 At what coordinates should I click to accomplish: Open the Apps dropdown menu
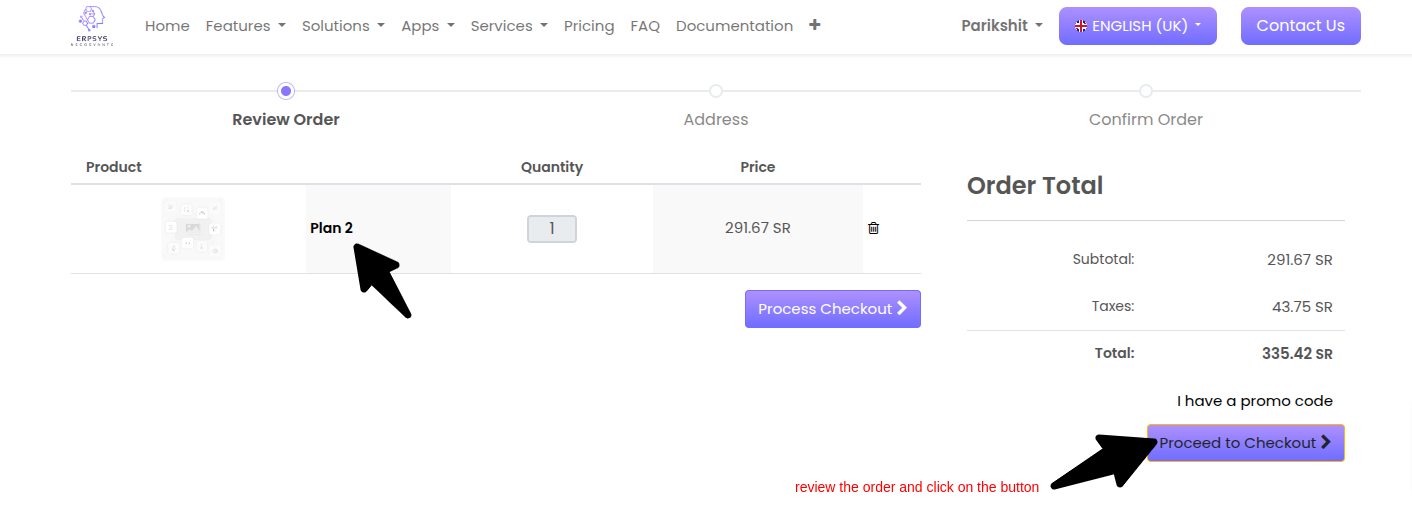coord(427,26)
